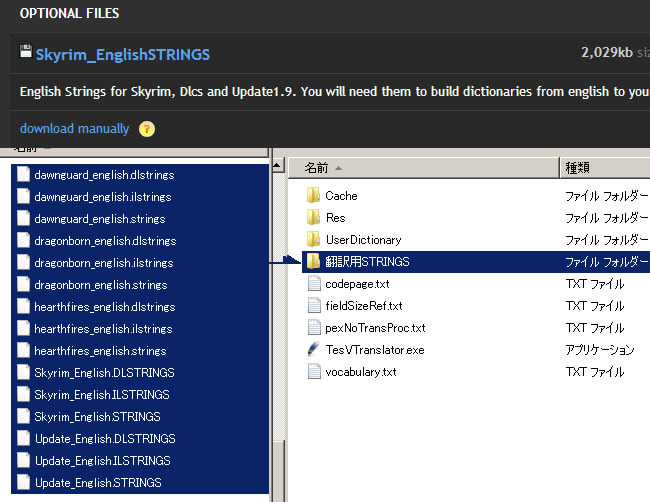The width and height of the screenshot is (650, 502).
Task: Click TXT ファイル type for vocabulary.txt
Action: point(595,372)
